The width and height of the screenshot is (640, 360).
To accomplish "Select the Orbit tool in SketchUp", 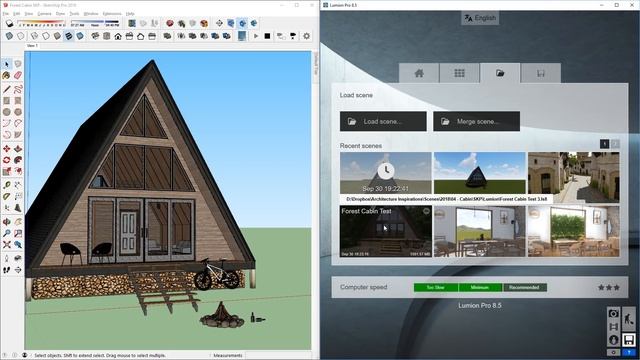I will [x=7, y=222].
